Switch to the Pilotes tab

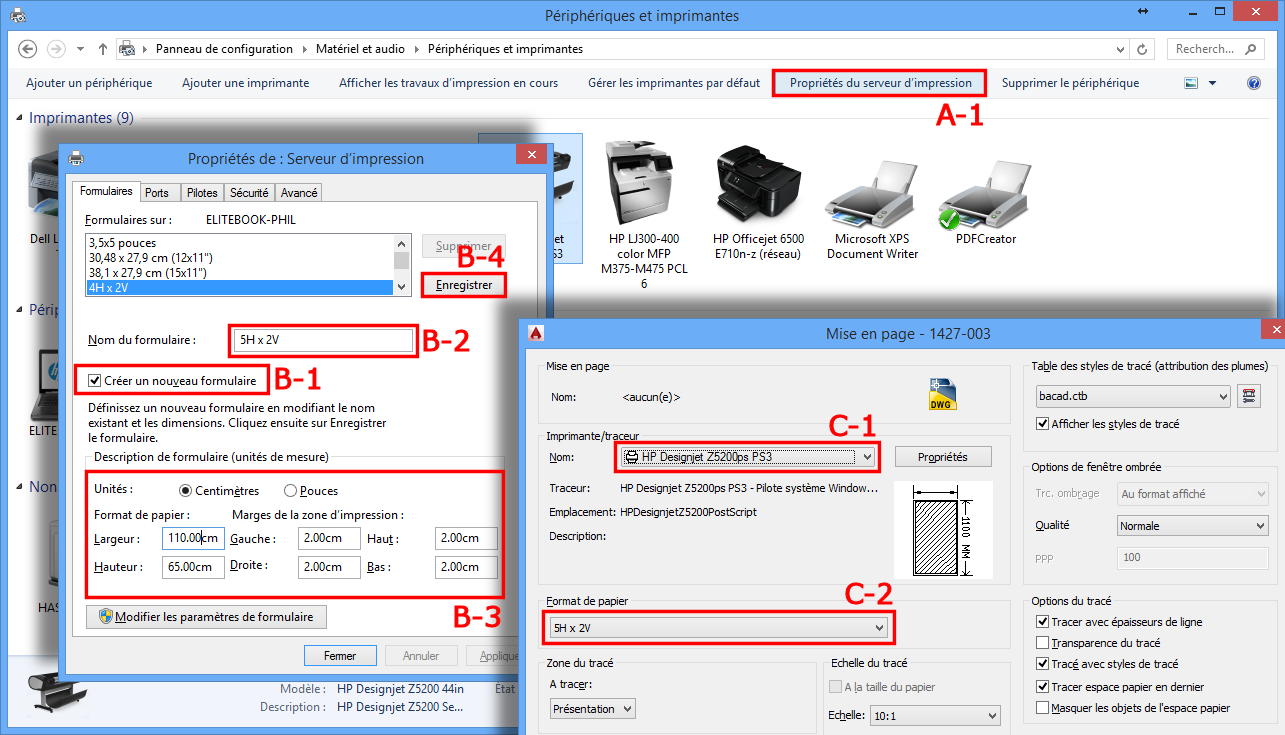pyautogui.click(x=202, y=193)
